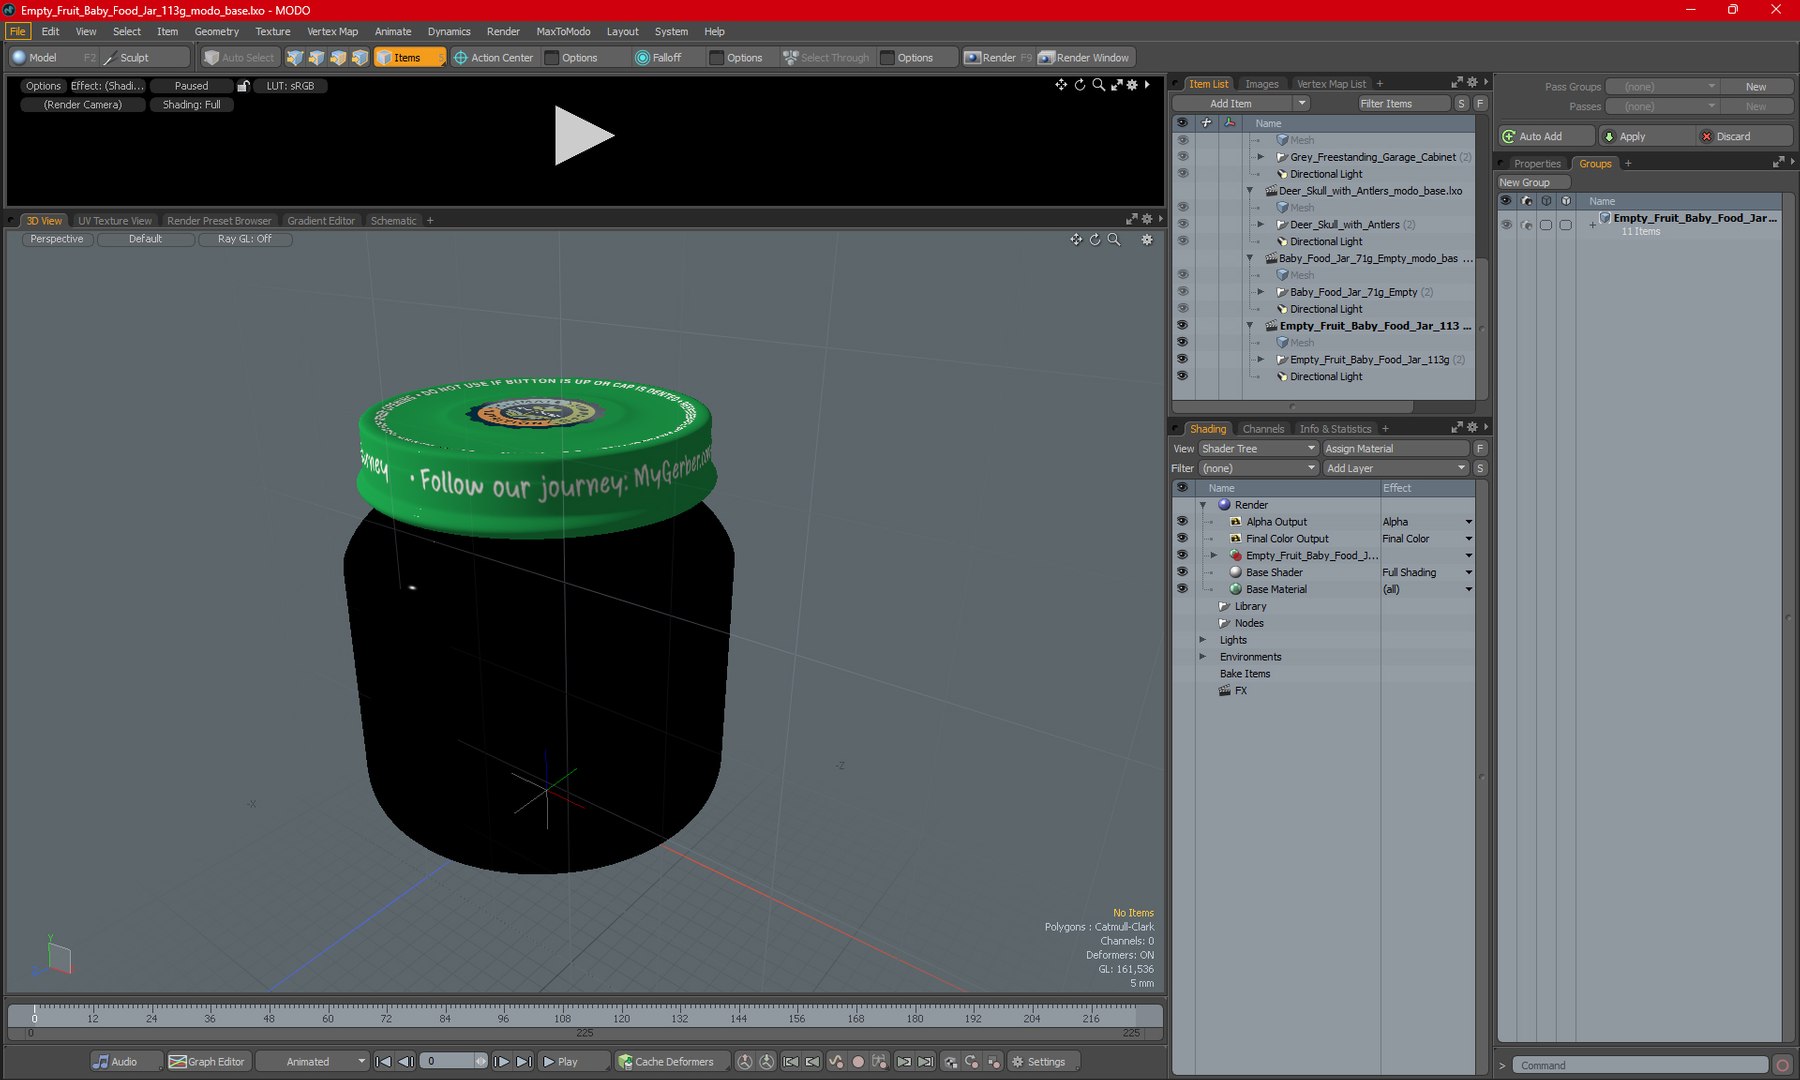Click the Select Through icon
The width and height of the screenshot is (1800, 1080).
790,58
